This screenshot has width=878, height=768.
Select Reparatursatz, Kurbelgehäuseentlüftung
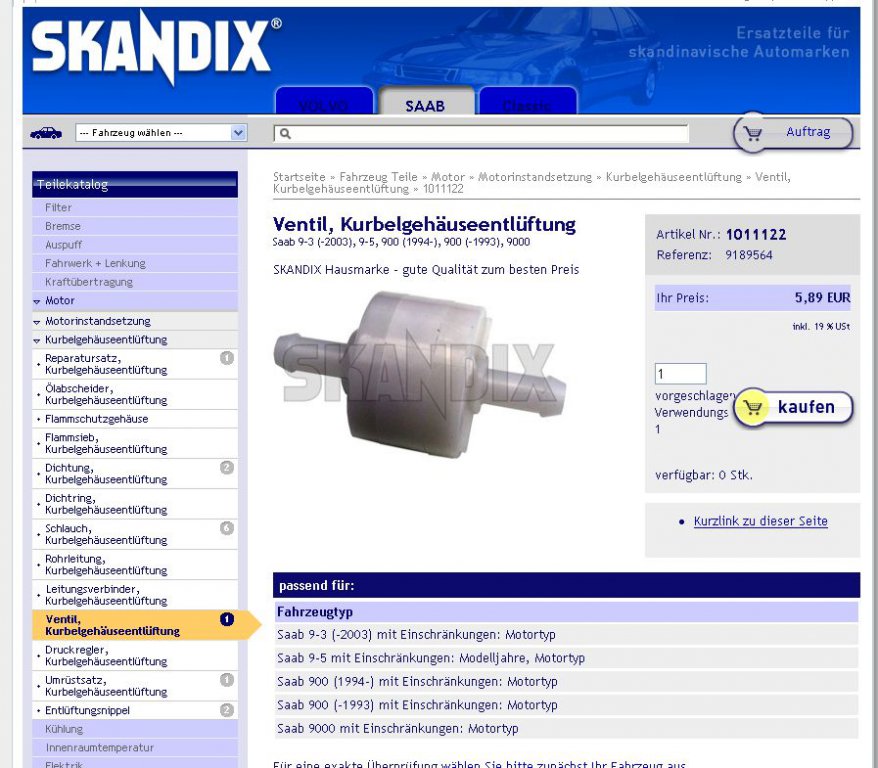tap(135, 364)
